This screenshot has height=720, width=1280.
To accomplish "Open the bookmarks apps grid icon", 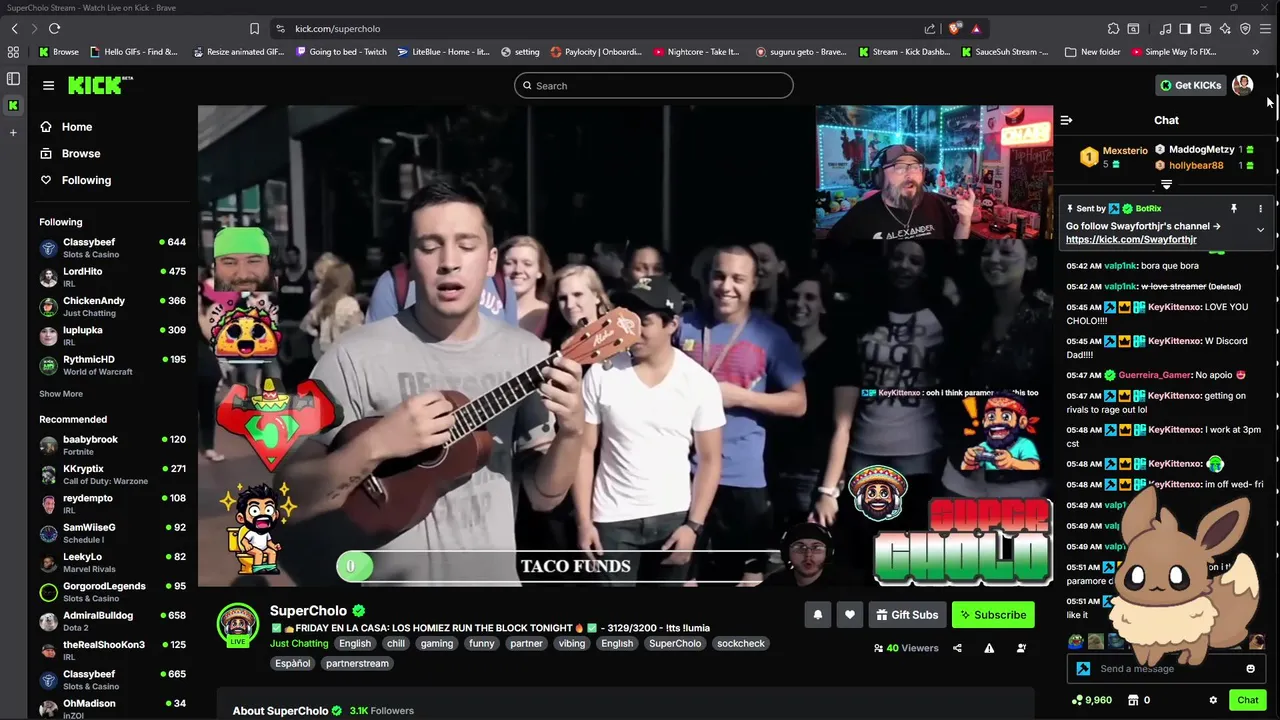I will (x=13, y=51).
